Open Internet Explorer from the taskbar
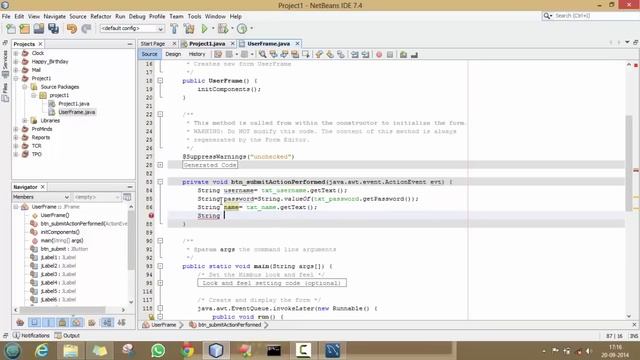This screenshot has width=640, height=360. [42, 350]
